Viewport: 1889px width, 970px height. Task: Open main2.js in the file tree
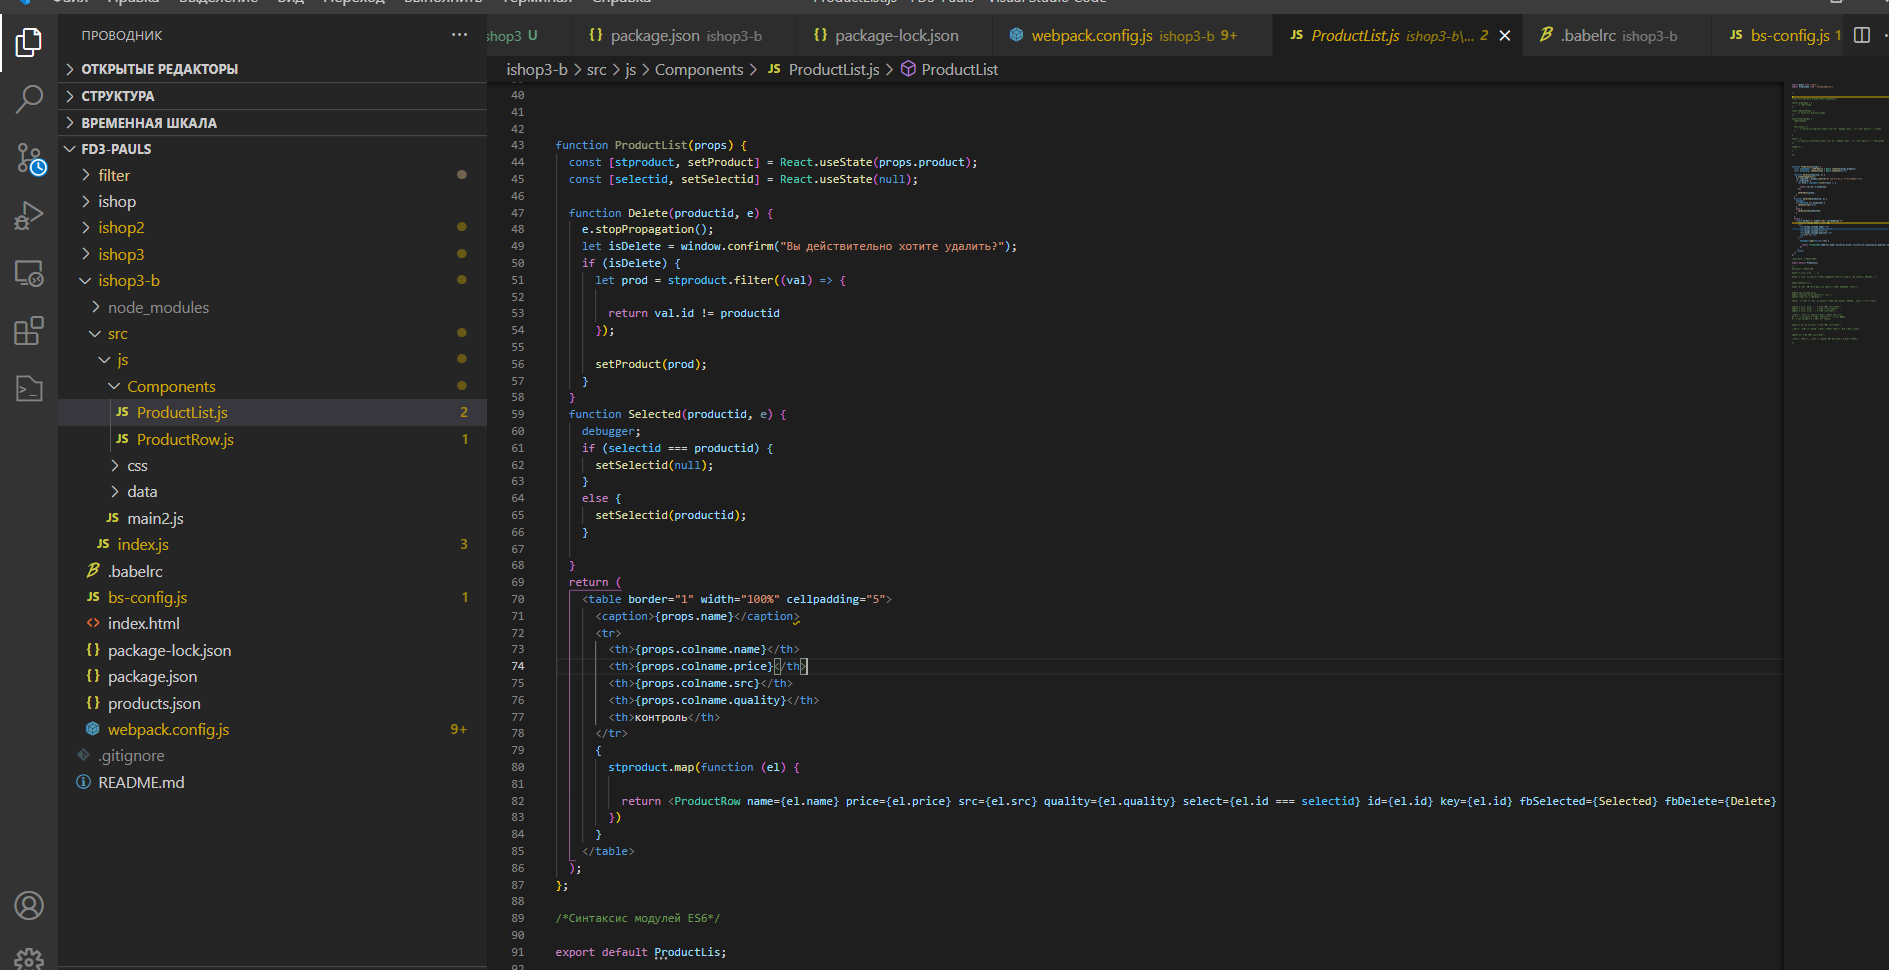click(272, 518)
